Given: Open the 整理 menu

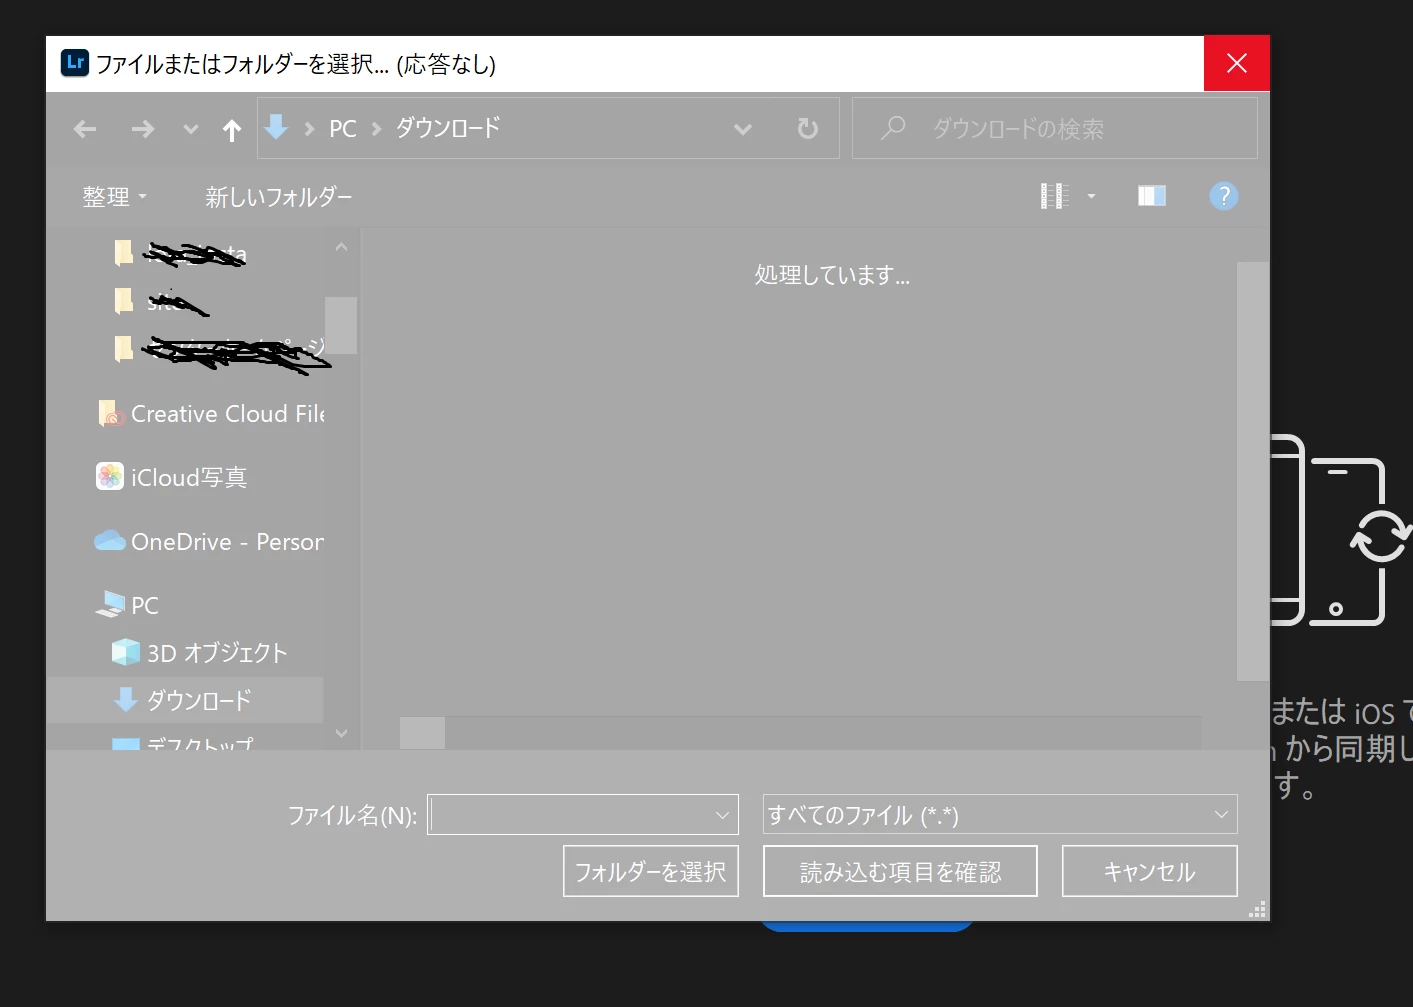Looking at the screenshot, I should [114, 197].
